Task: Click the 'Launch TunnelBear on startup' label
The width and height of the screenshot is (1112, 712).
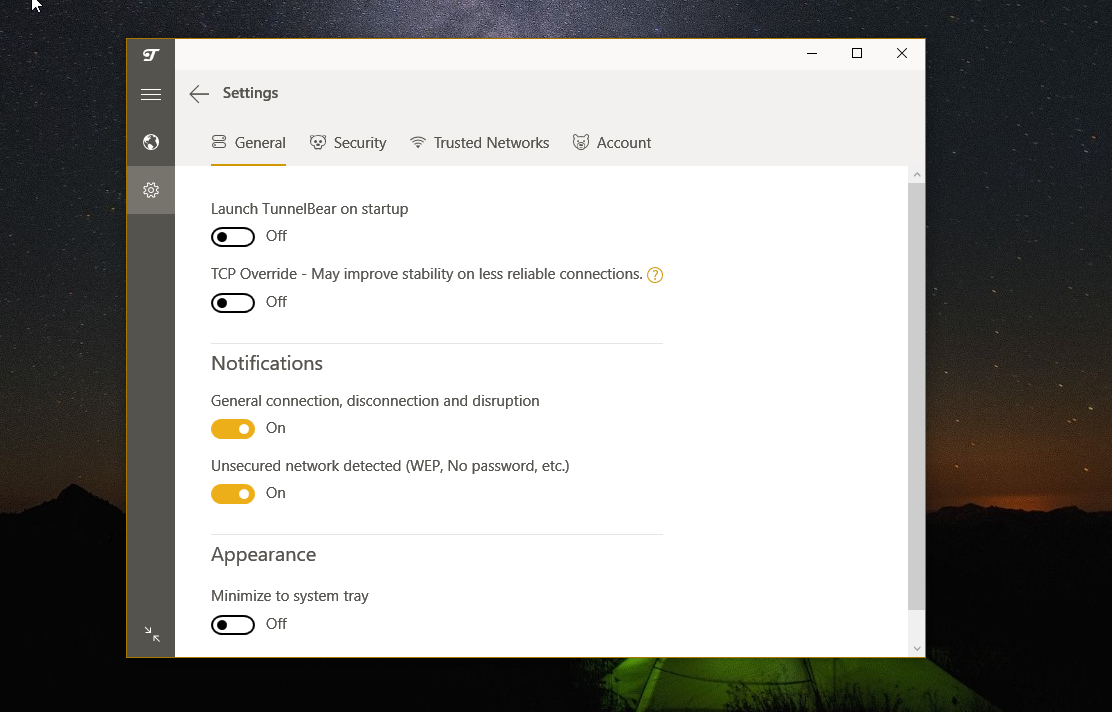Action: click(x=309, y=209)
